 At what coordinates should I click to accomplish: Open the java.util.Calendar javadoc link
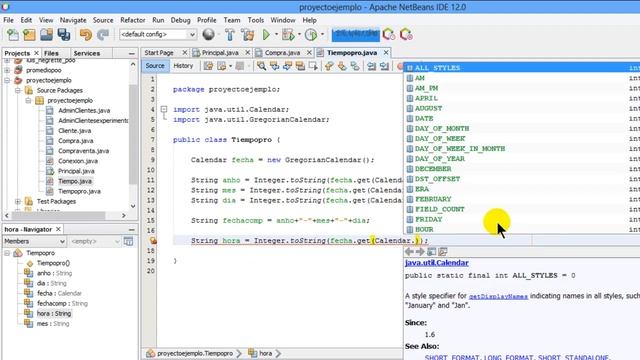[437, 263]
